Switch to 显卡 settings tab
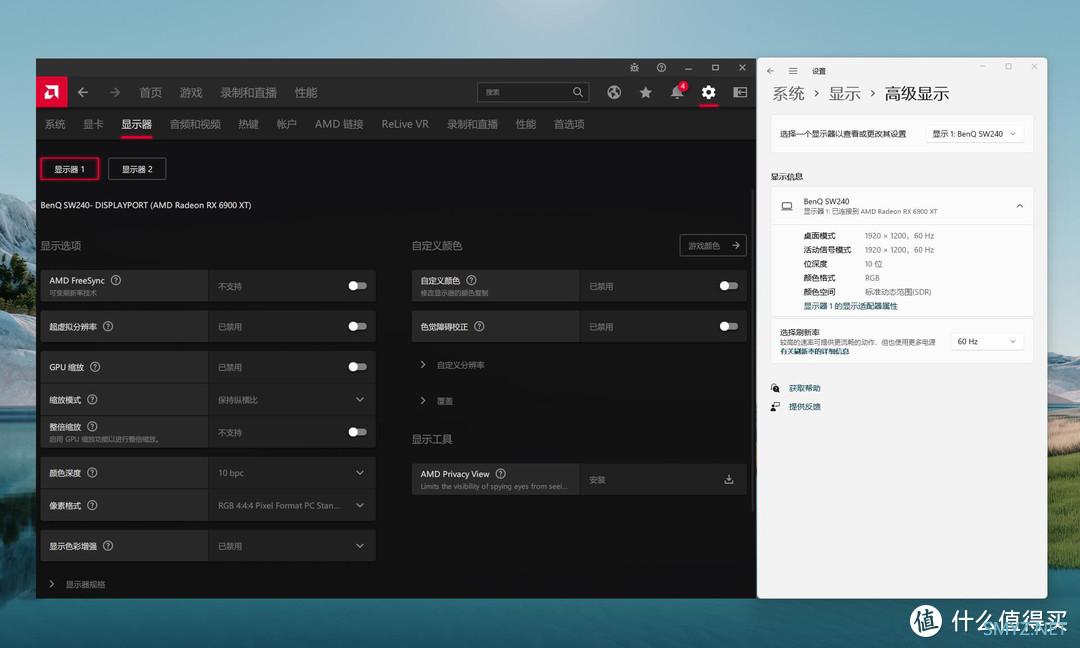The image size is (1080, 648). coord(93,124)
